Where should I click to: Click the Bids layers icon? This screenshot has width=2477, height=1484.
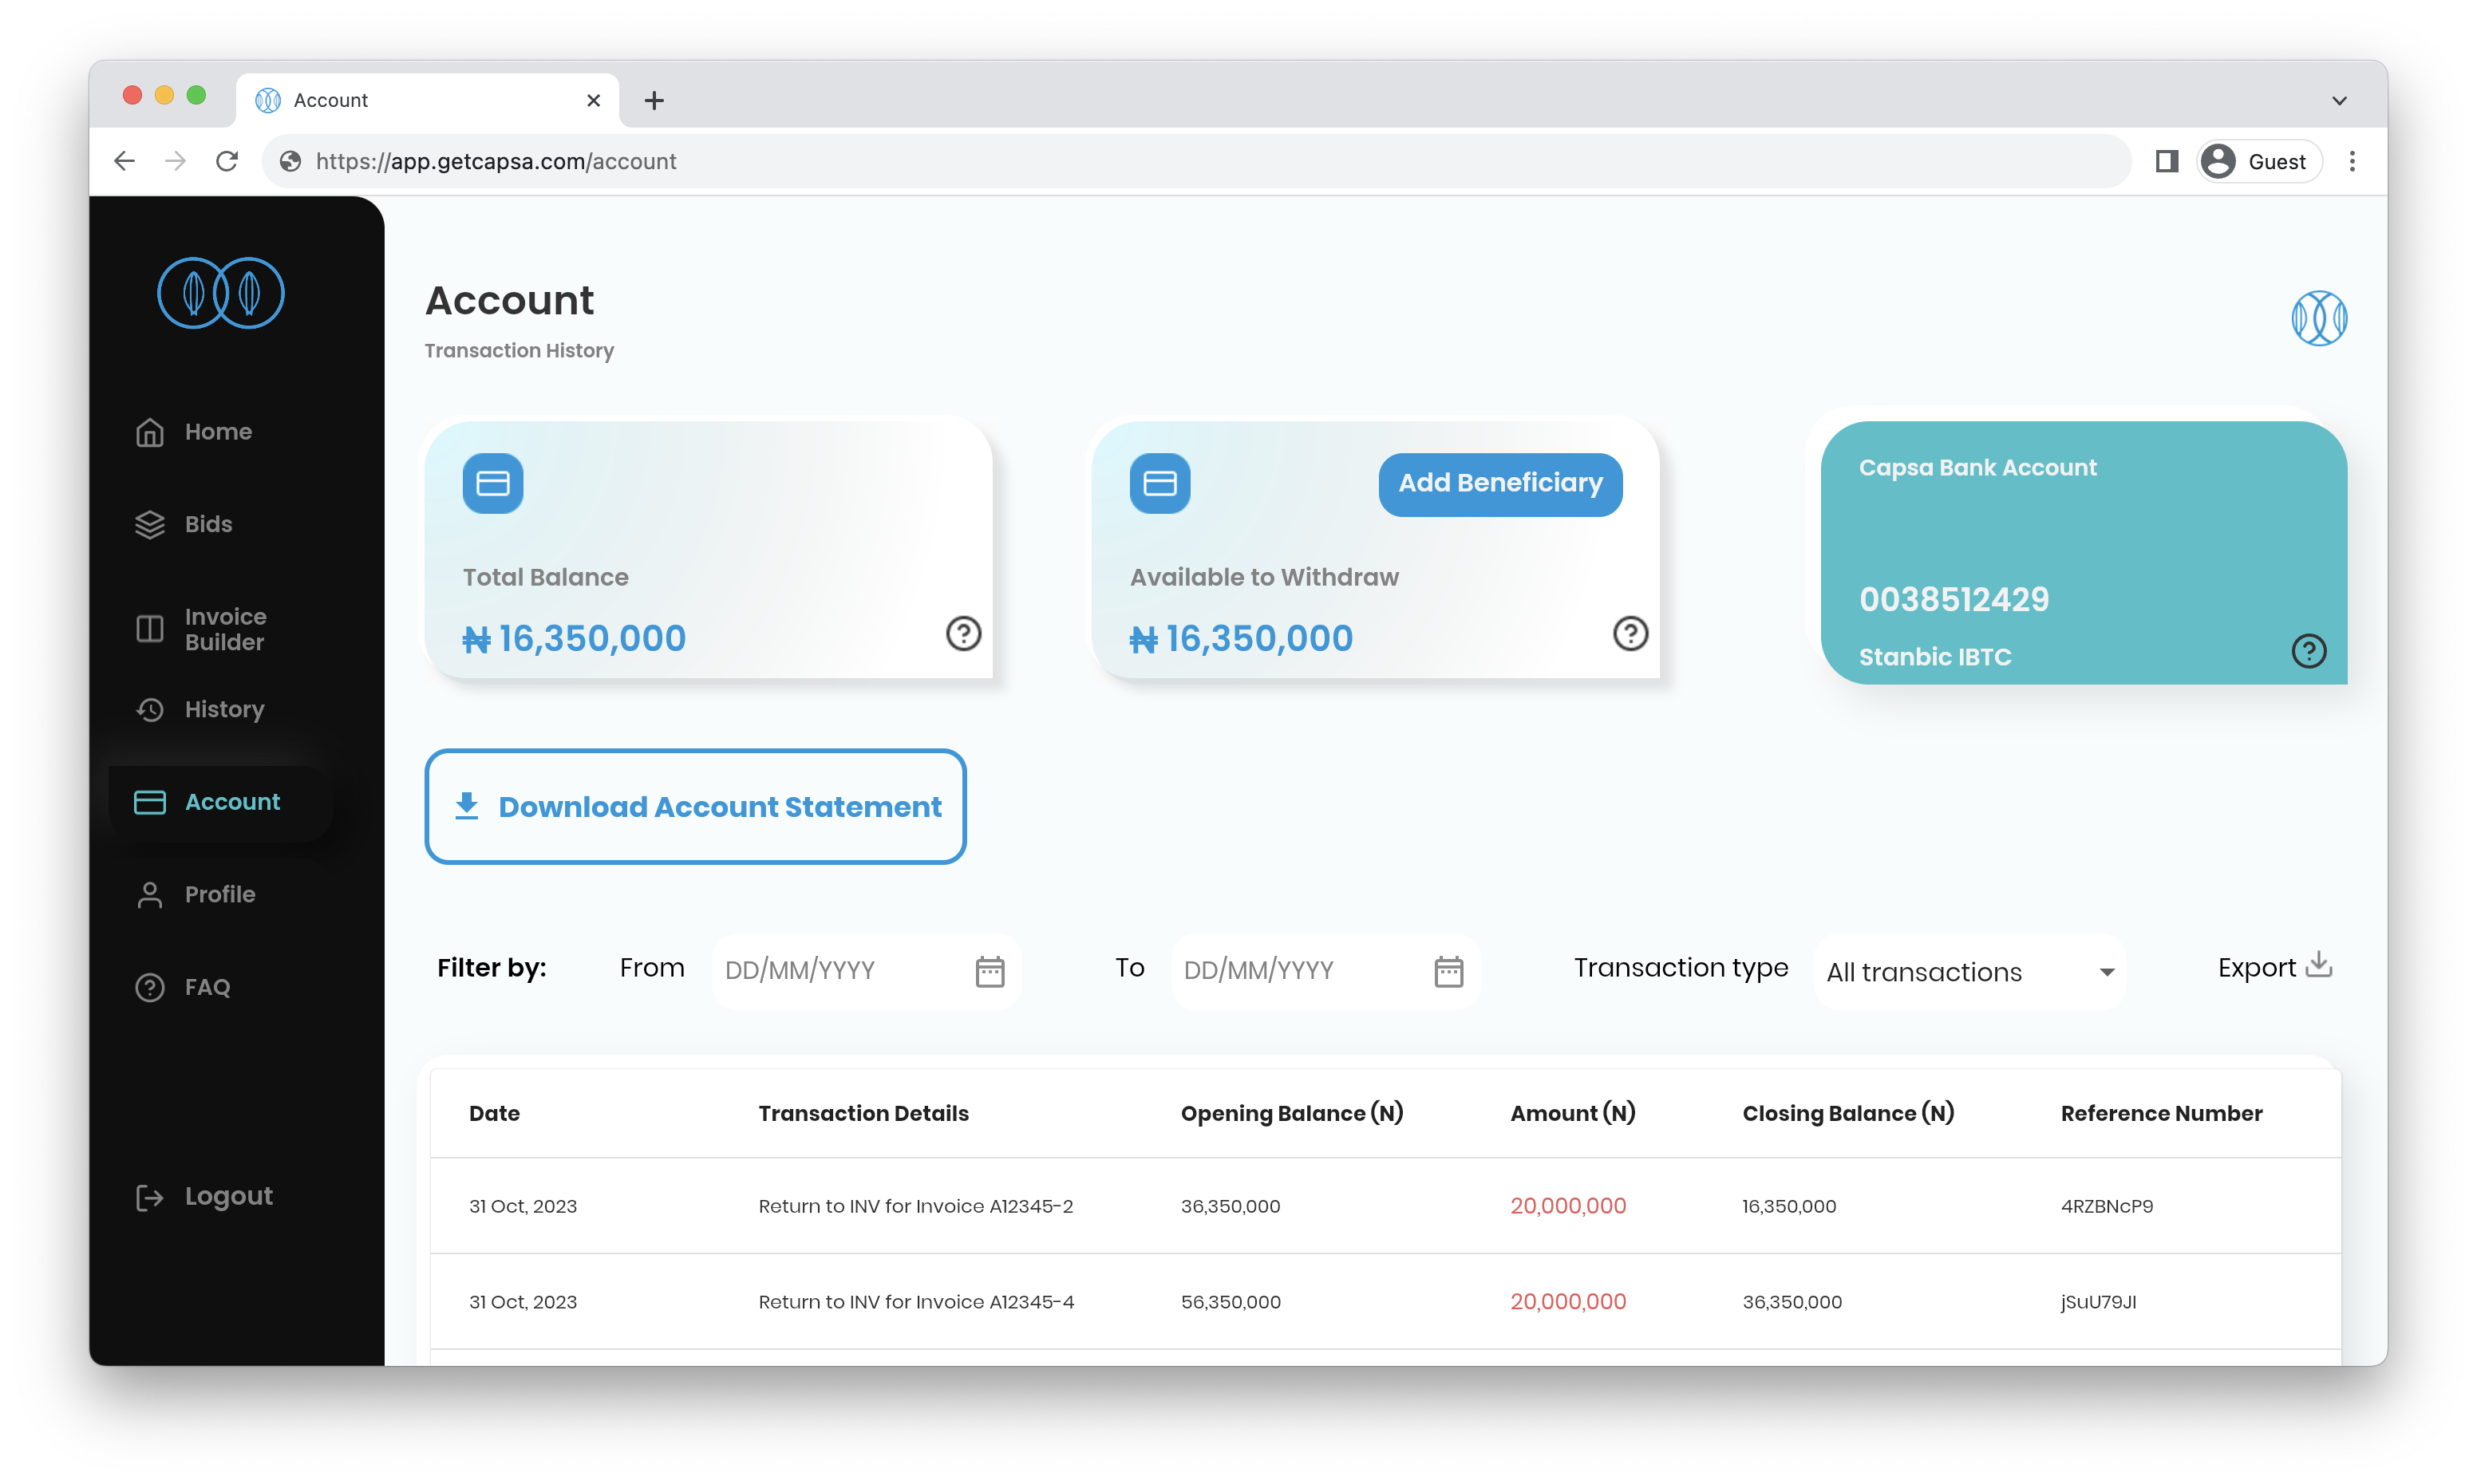[150, 524]
